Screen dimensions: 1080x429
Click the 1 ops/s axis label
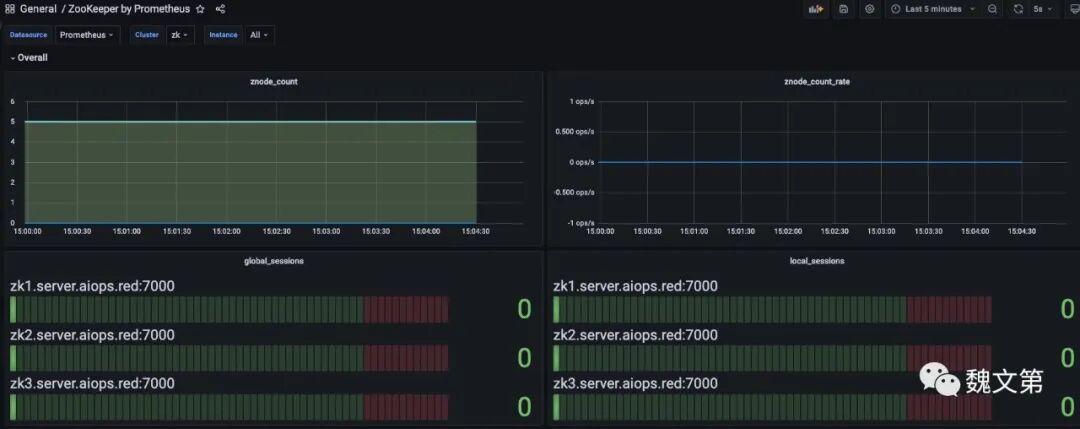coord(581,101)
